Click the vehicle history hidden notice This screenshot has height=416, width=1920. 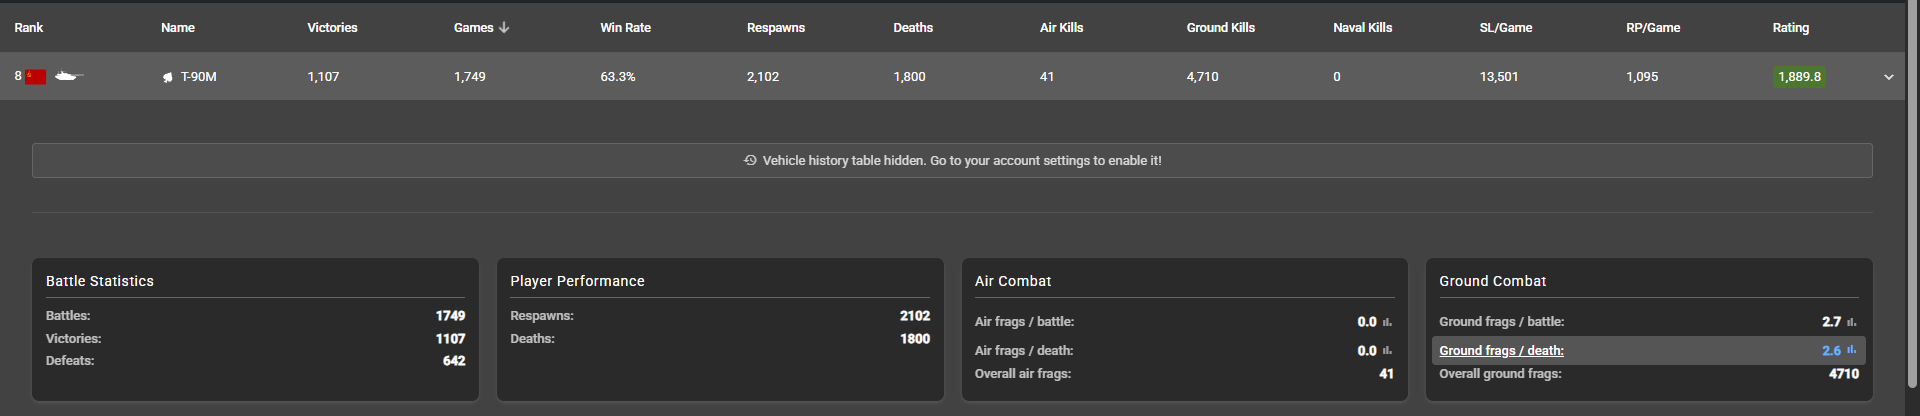[x=961, y=160]
